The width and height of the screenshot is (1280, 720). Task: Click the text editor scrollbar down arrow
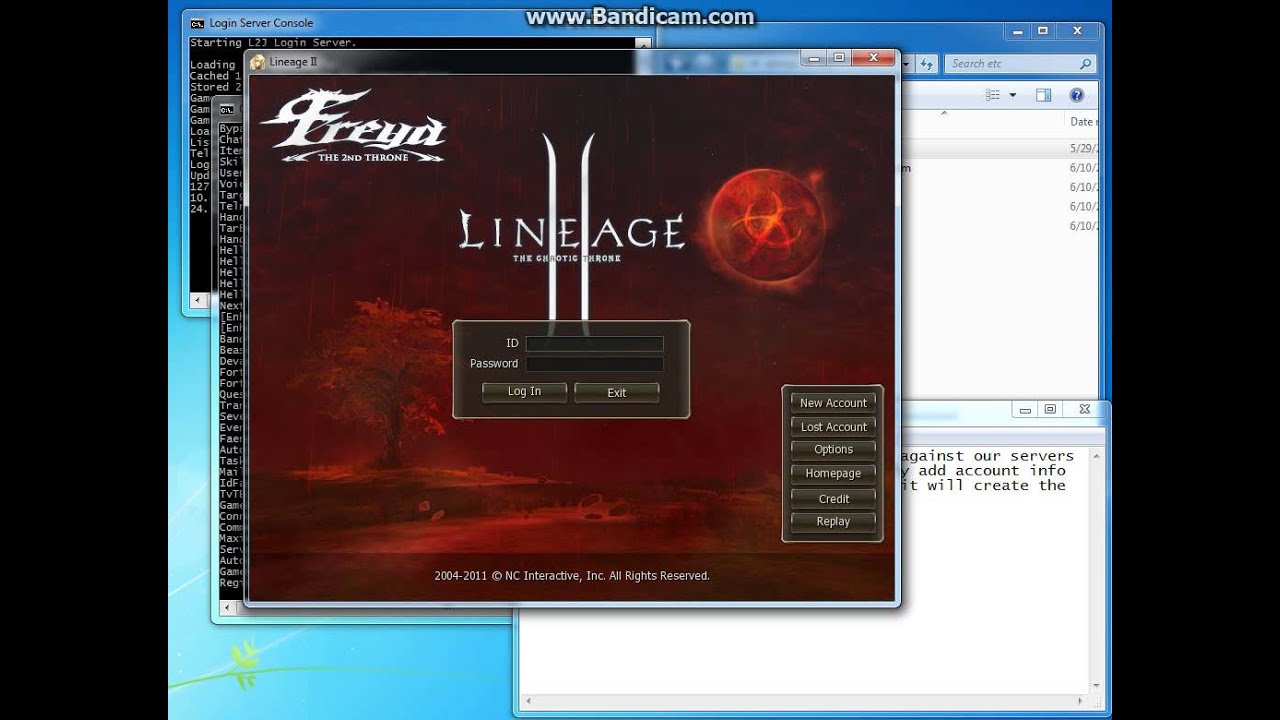pos(1096,686)
